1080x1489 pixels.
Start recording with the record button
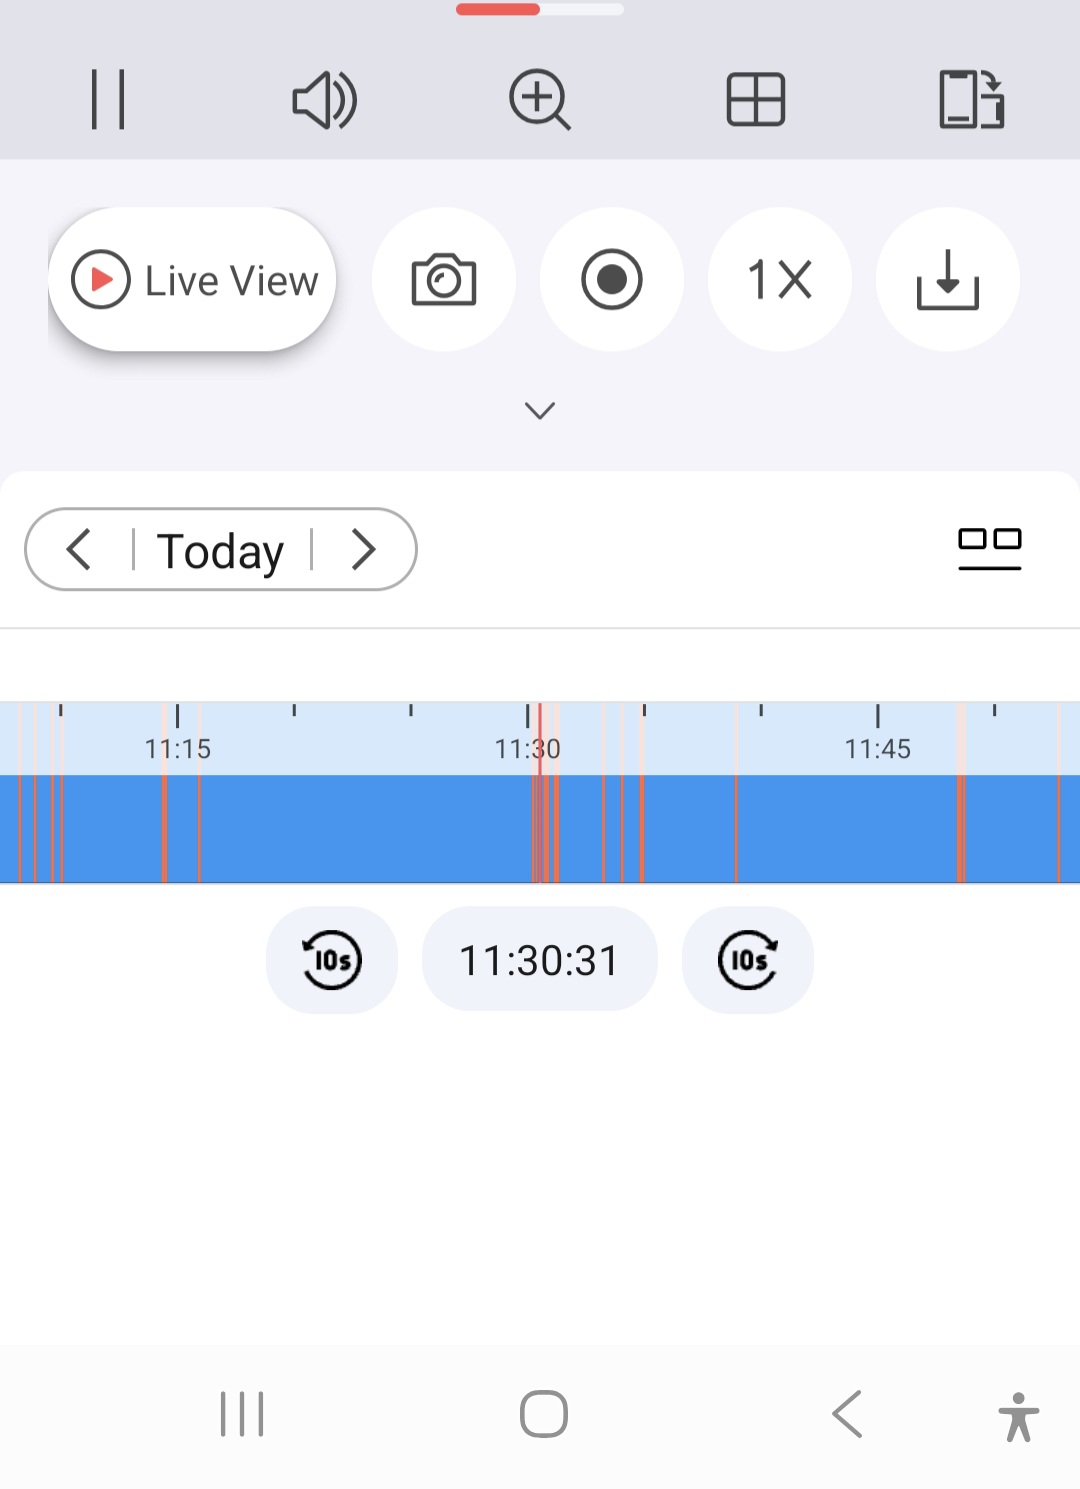(x=612, y=280)
